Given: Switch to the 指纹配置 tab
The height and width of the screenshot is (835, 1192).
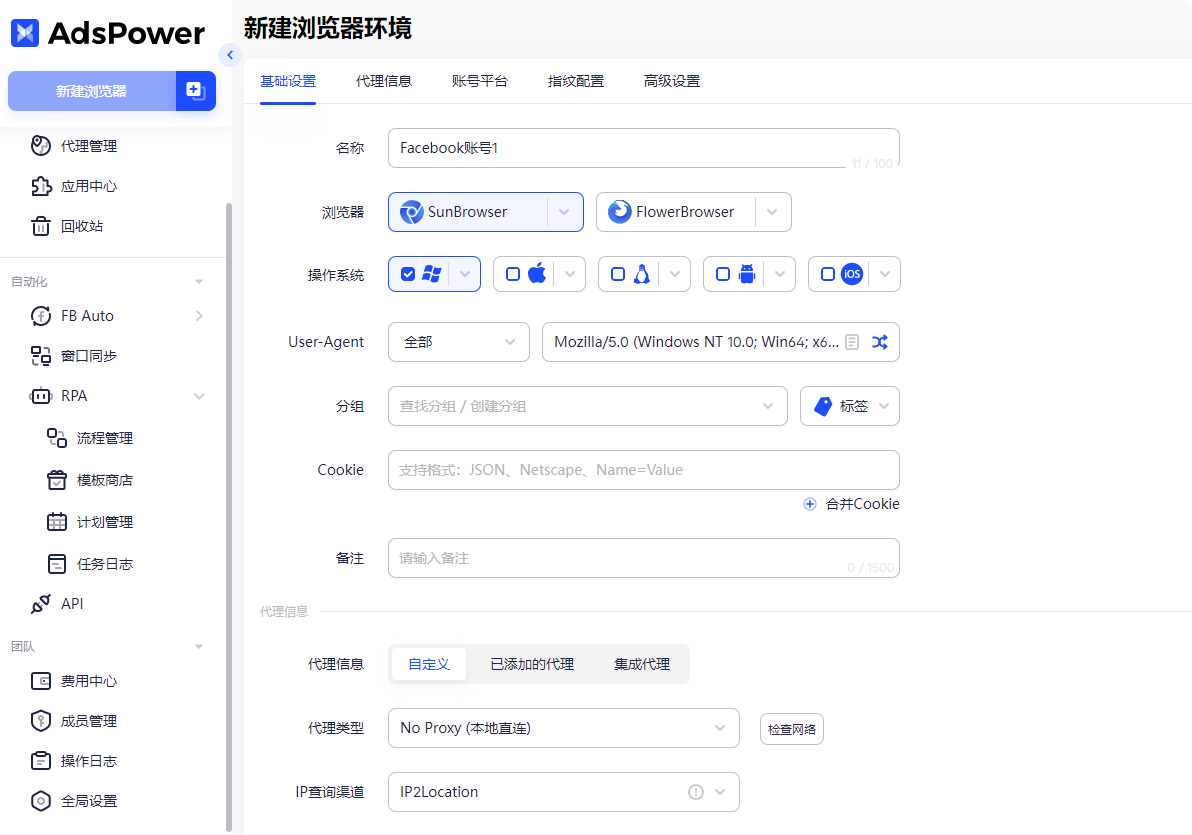Looking at the screenshot, I should pos(575,81).
